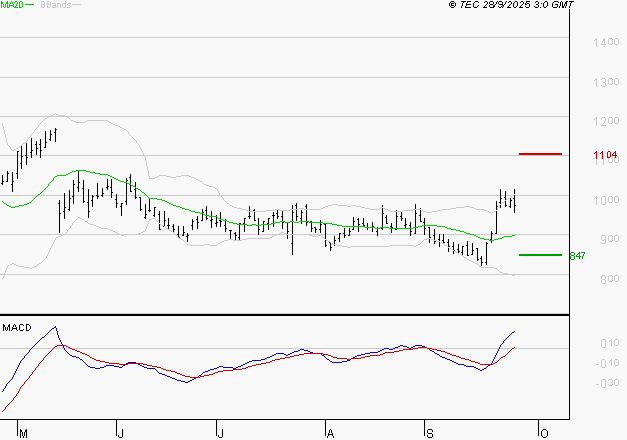This screenshot has width=627, height=440.
Task: Click the 1000 price axis label
Action: pos(606,201)
